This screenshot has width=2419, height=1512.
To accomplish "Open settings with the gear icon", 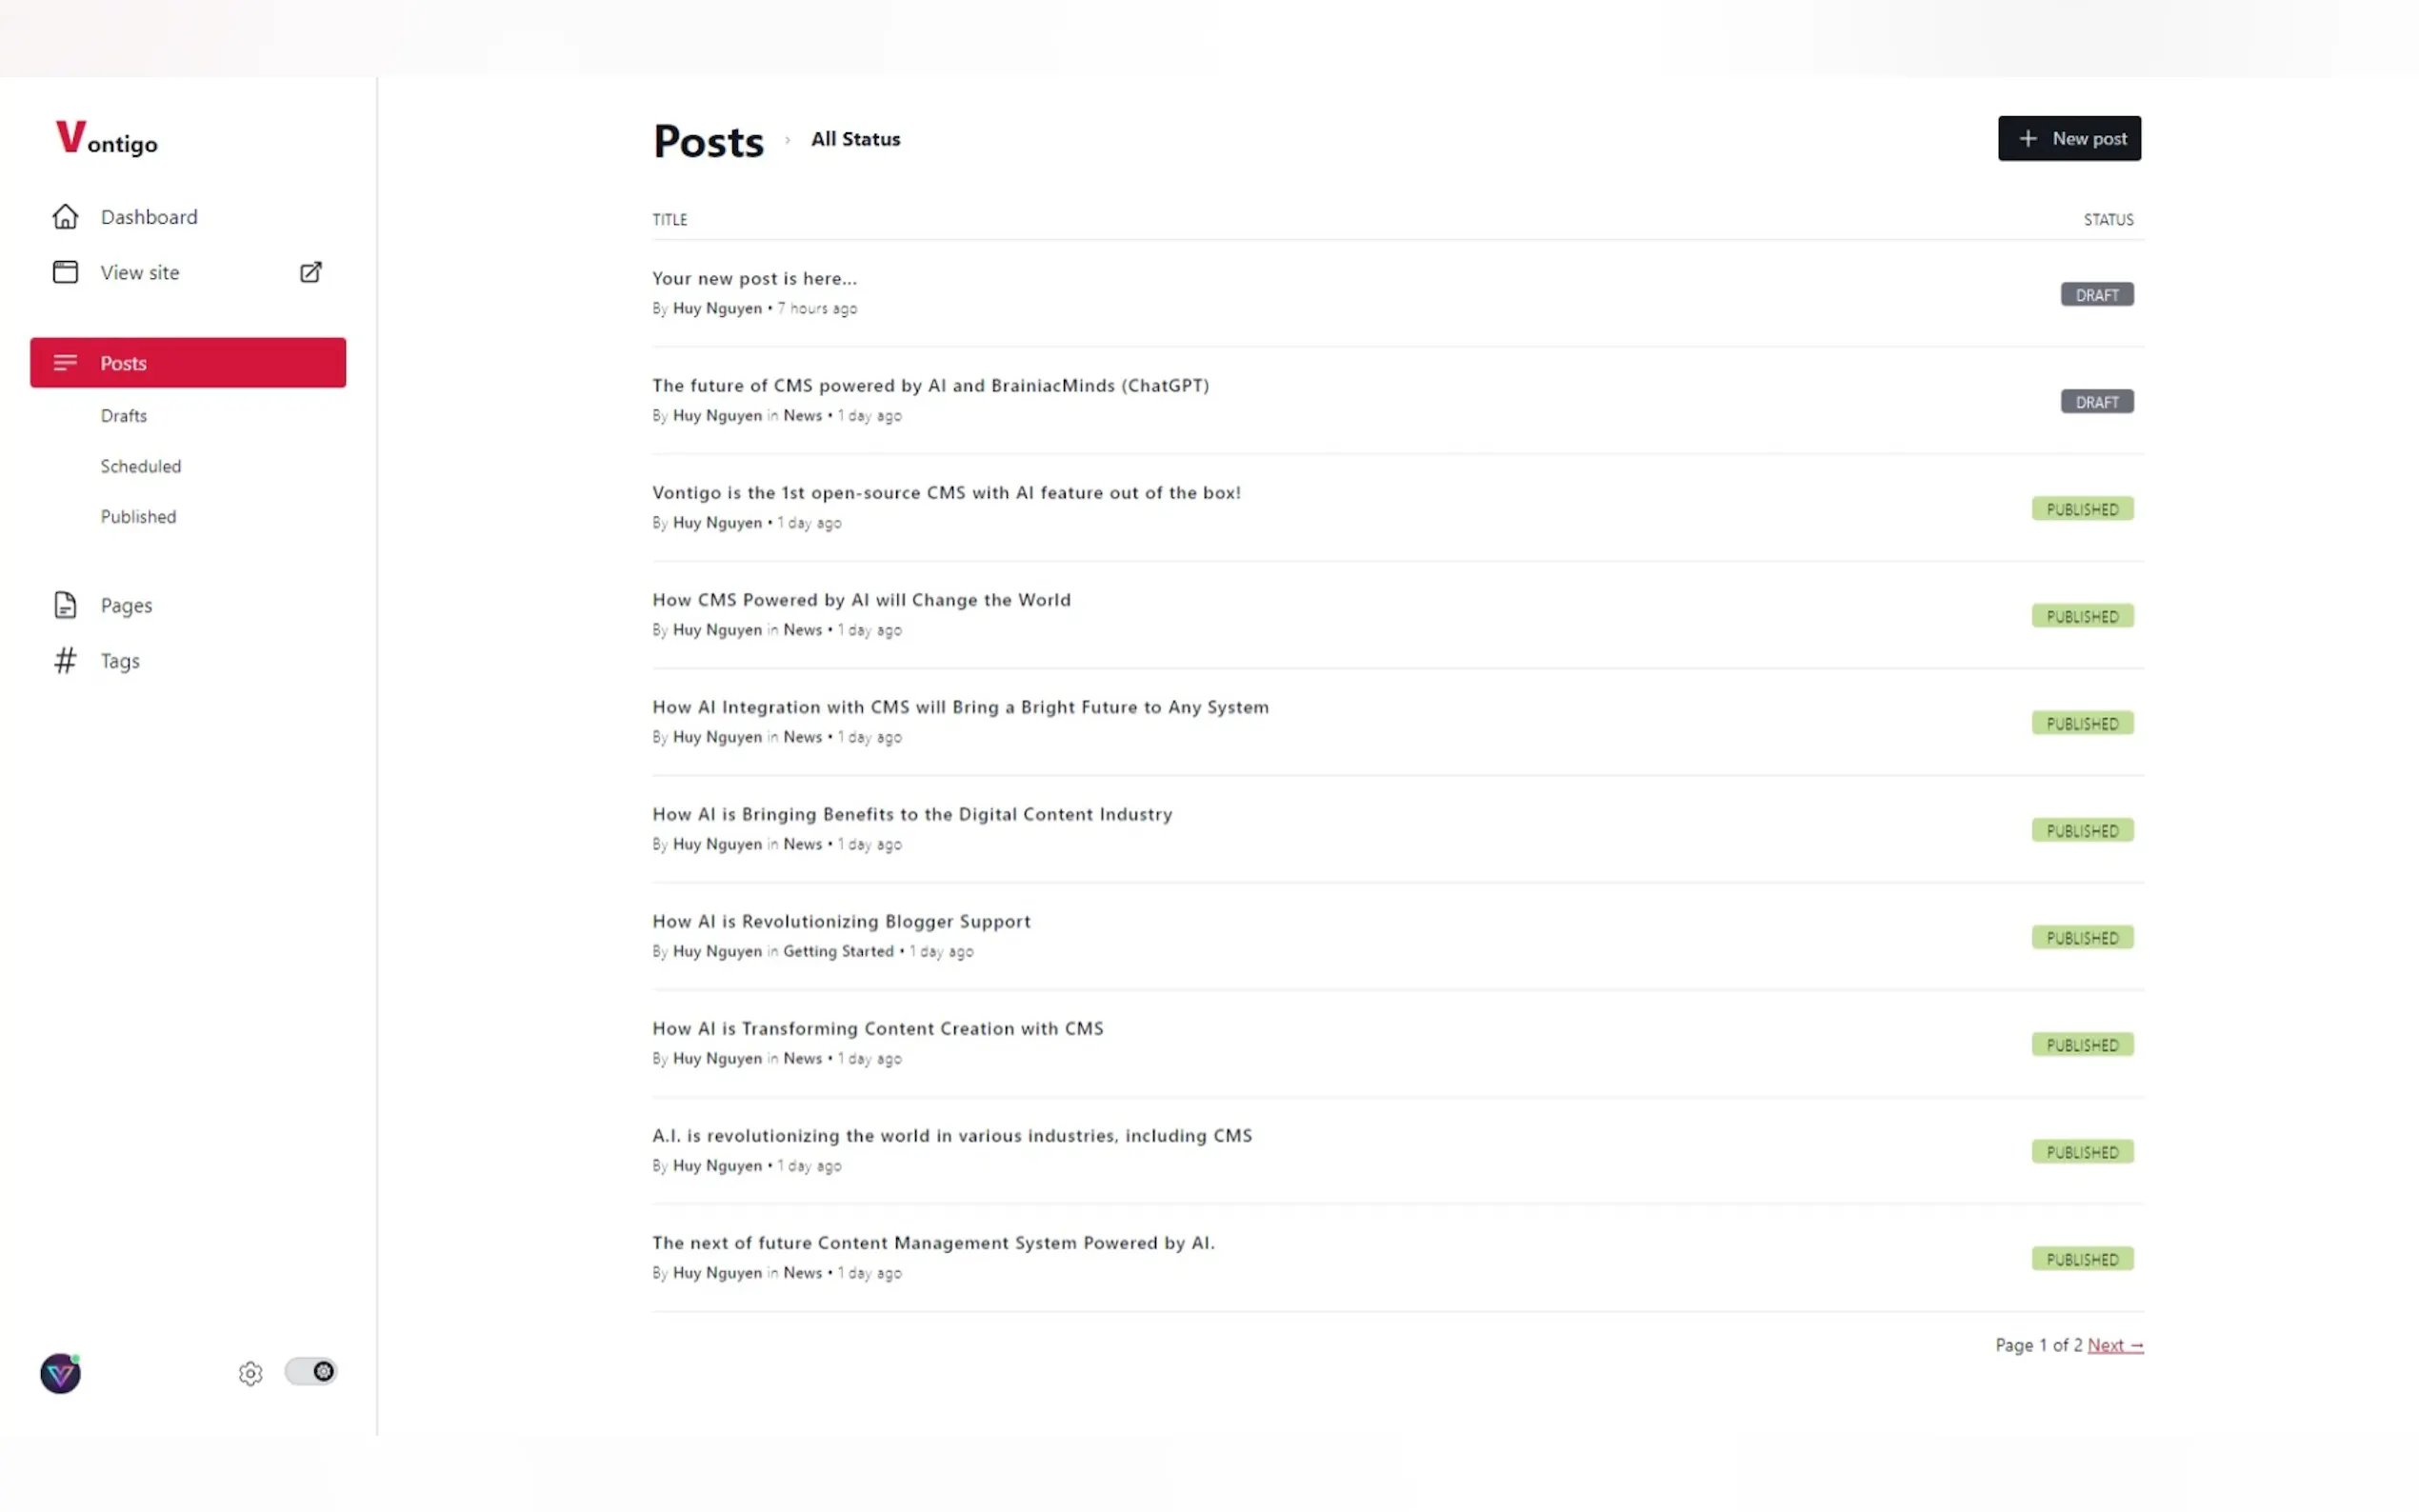I will [x=250, y=1373].
